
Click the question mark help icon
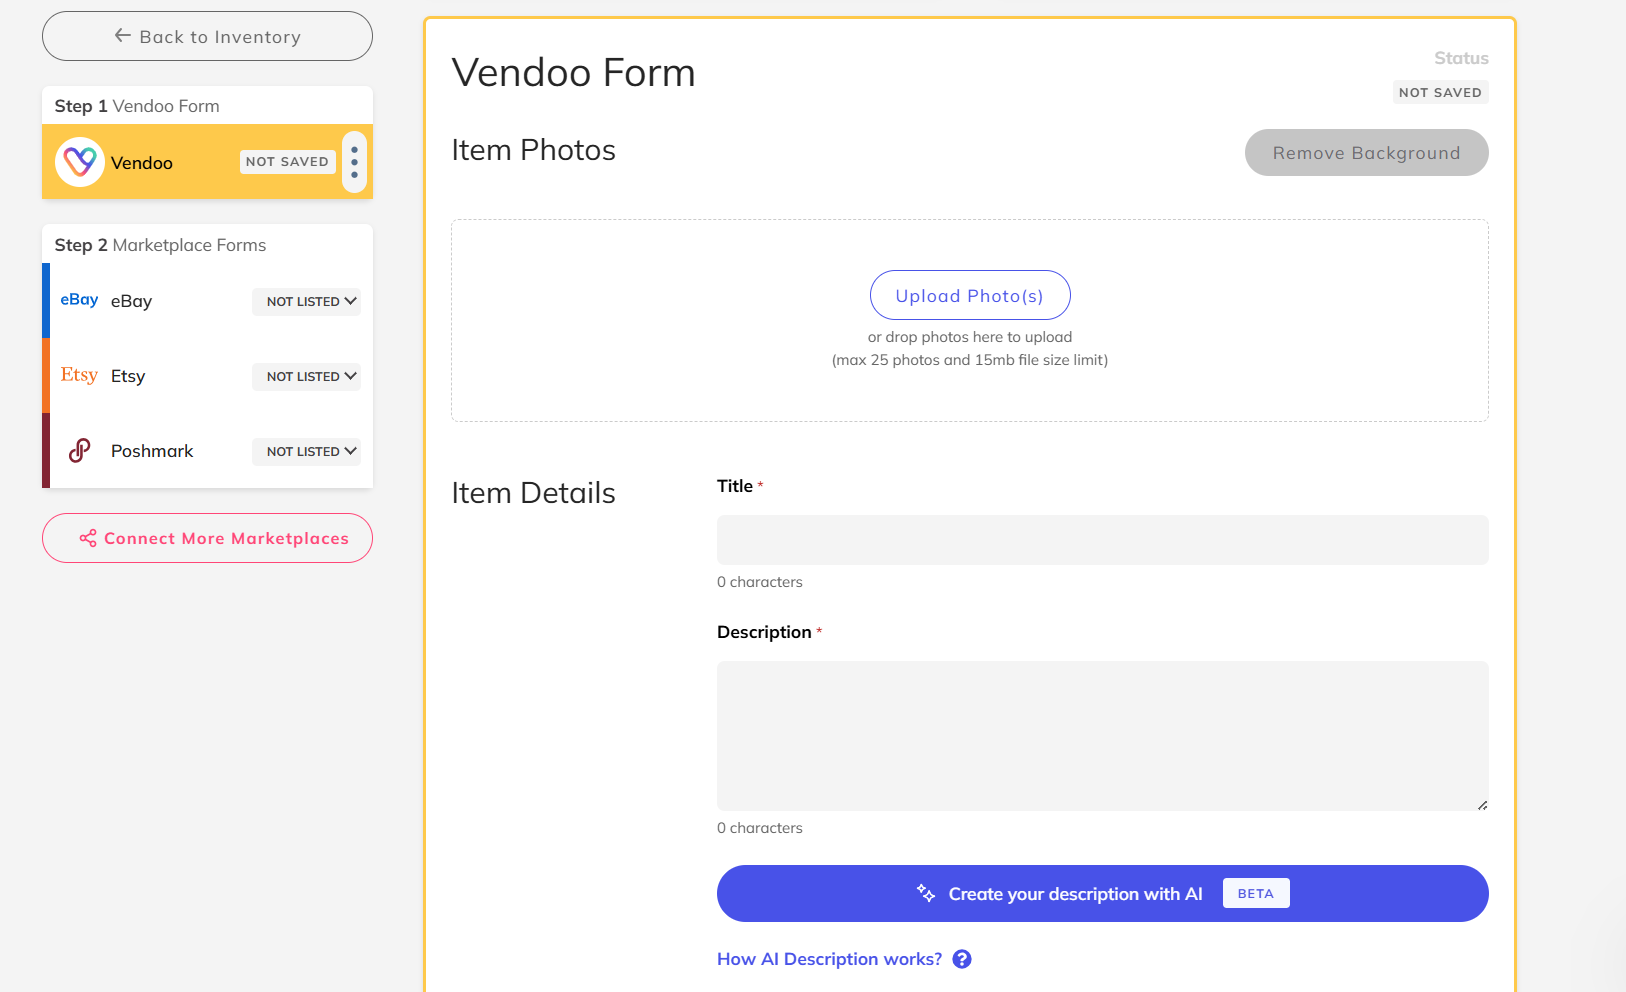pos(962,959)
